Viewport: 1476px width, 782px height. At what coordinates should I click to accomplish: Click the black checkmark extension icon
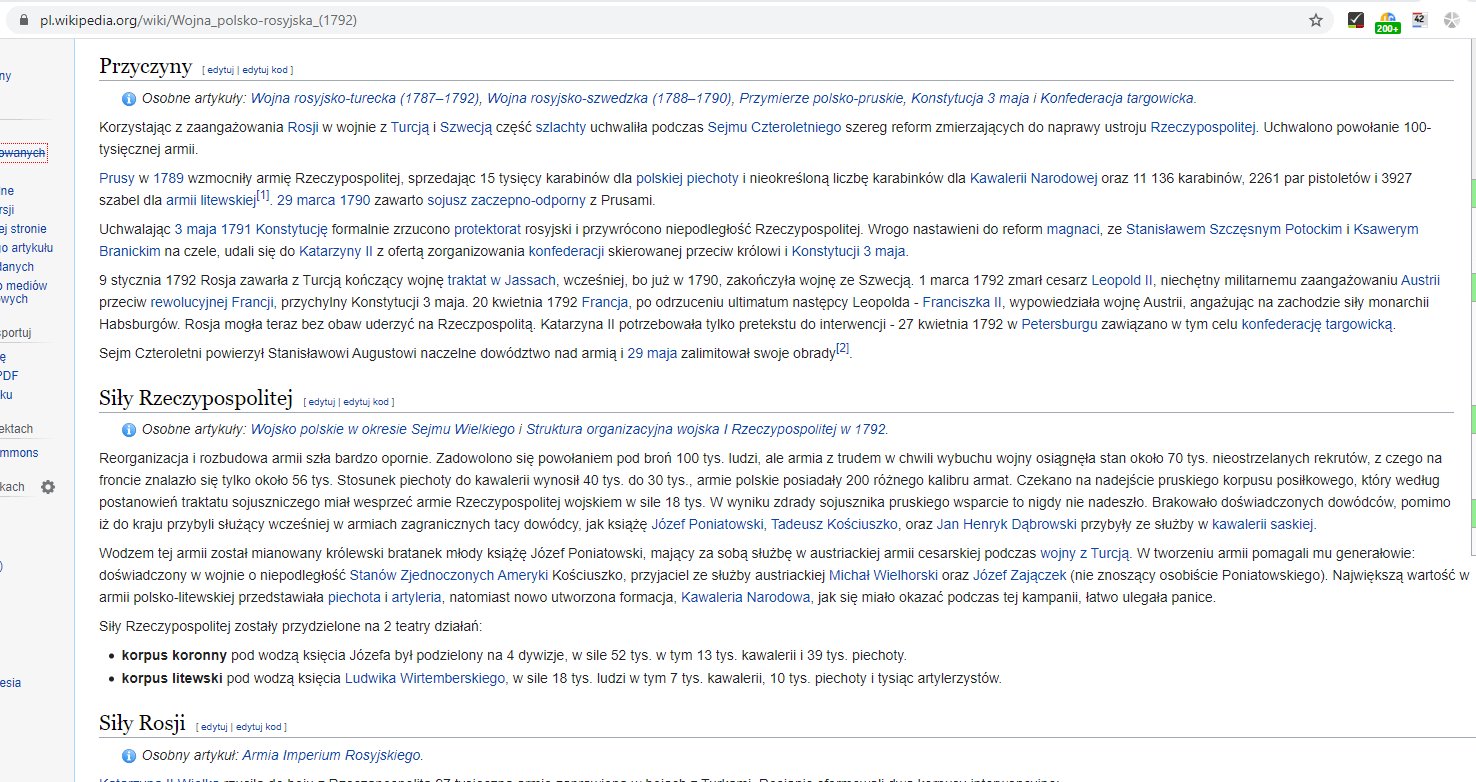pyautogui.click(x=1355, y=20)
